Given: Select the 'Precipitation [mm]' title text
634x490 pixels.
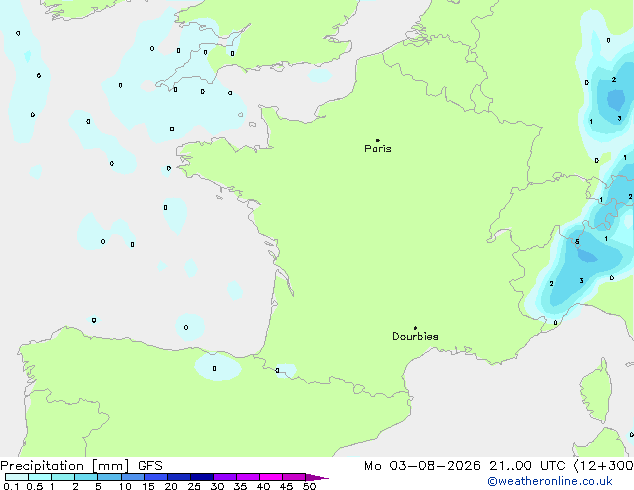Looking at the screenshot, I should (x=65, y=466).
